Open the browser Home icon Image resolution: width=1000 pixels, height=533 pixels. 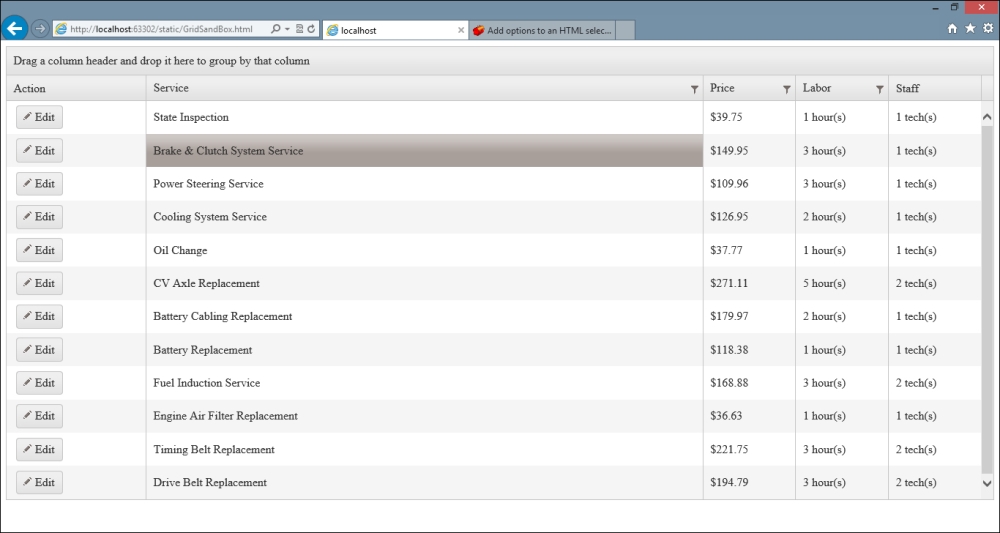point(952,28)
